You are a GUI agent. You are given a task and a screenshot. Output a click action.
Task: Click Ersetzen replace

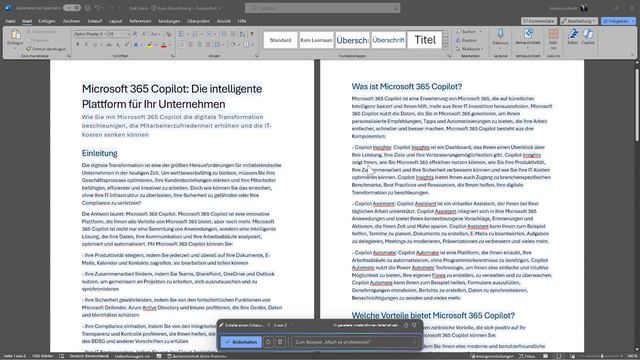[467, 40]
